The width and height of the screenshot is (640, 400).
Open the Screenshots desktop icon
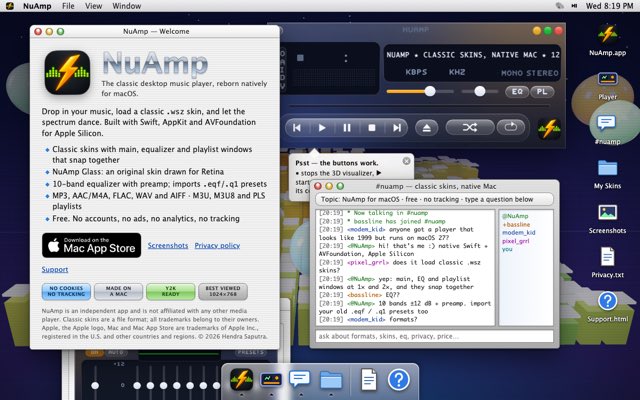tap(607, 219)
